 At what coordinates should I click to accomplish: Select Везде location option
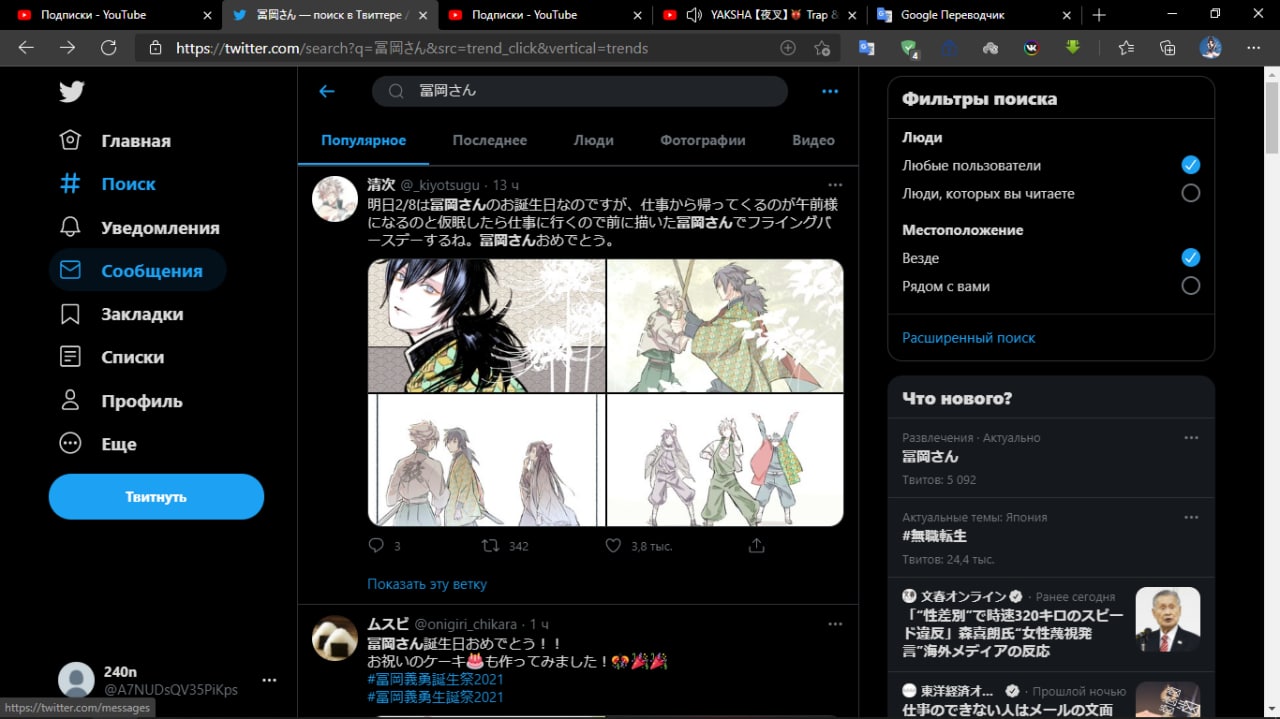tap(1190, 257)
